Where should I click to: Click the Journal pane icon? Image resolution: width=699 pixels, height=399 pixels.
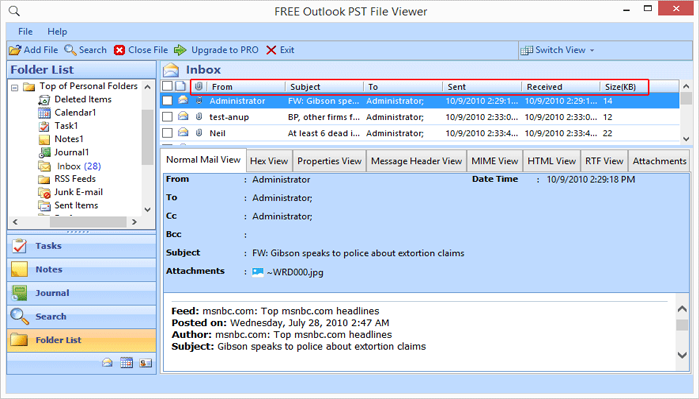[x=19, y=293]
